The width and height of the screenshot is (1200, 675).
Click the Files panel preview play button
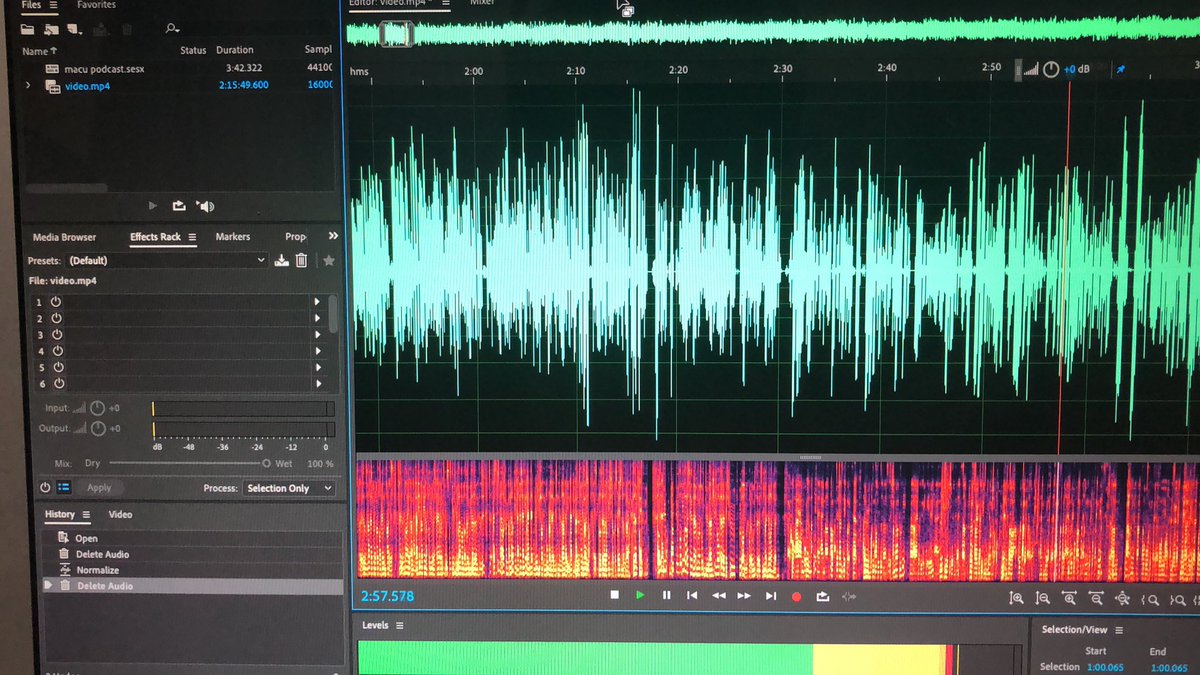pos(153,205)
